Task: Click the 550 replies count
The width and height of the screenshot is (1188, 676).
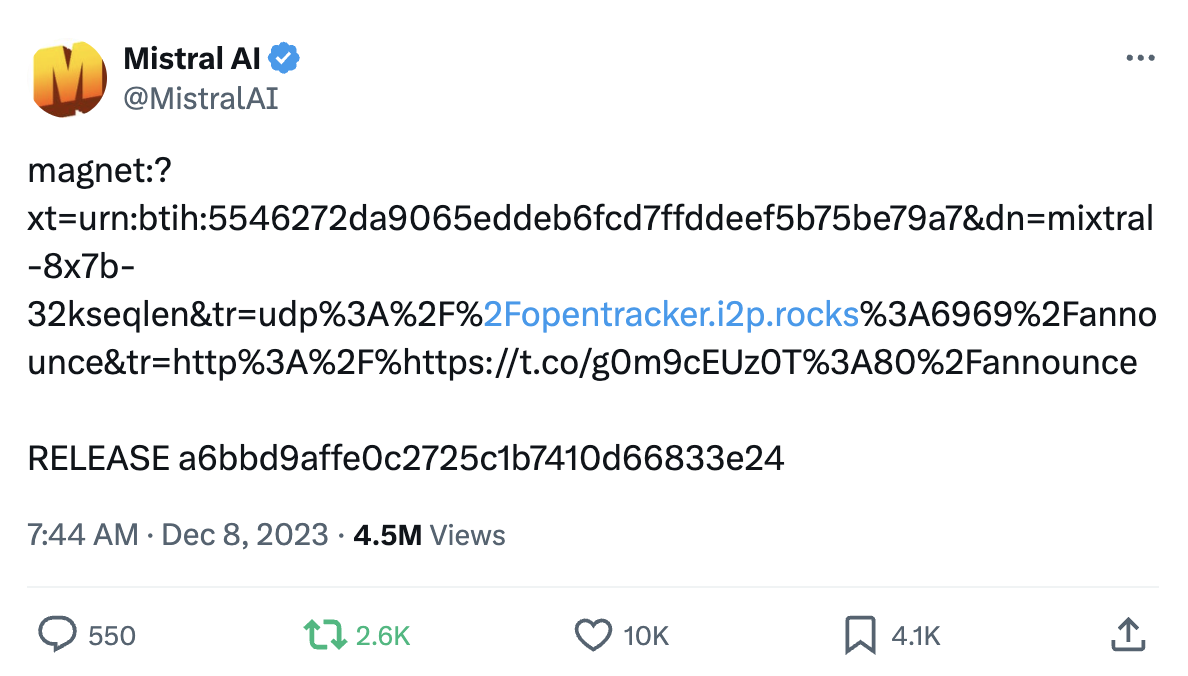Action: 111,636
